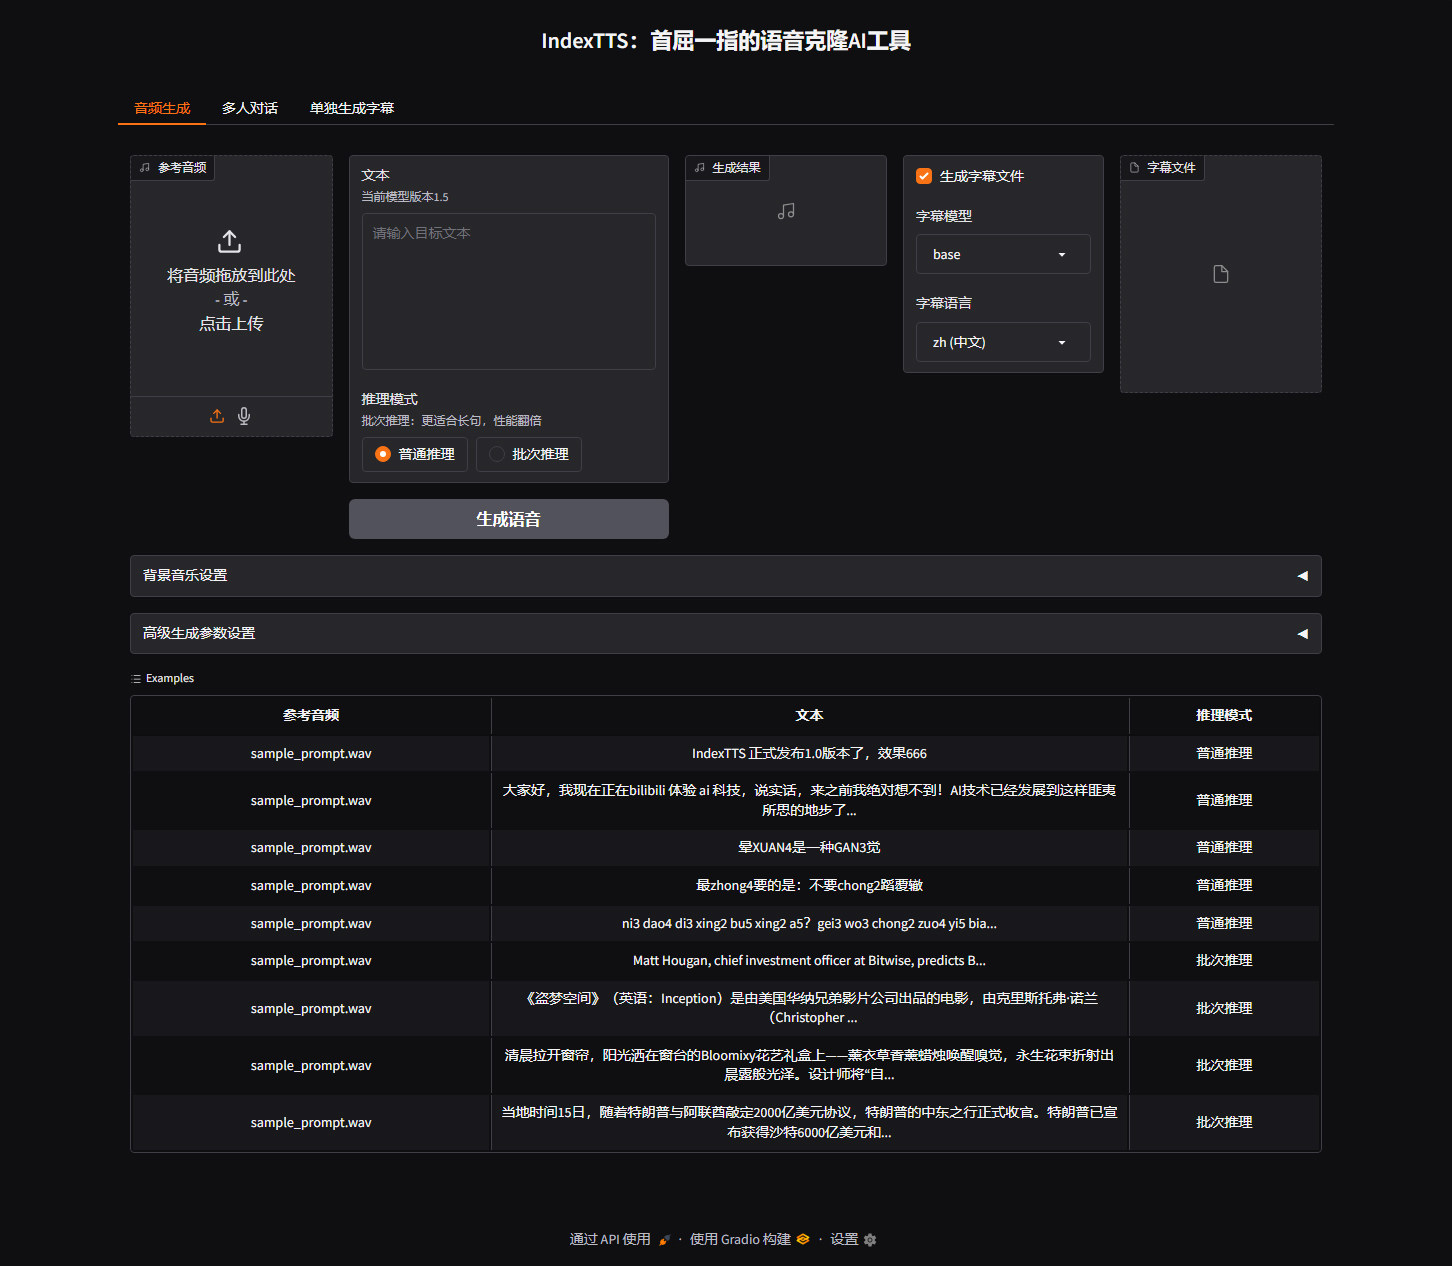Image resolution: width=1452 pixels, height=1266 pixels.
Task: Switch to the 音频生成 tab
Action: pos(162,108)
